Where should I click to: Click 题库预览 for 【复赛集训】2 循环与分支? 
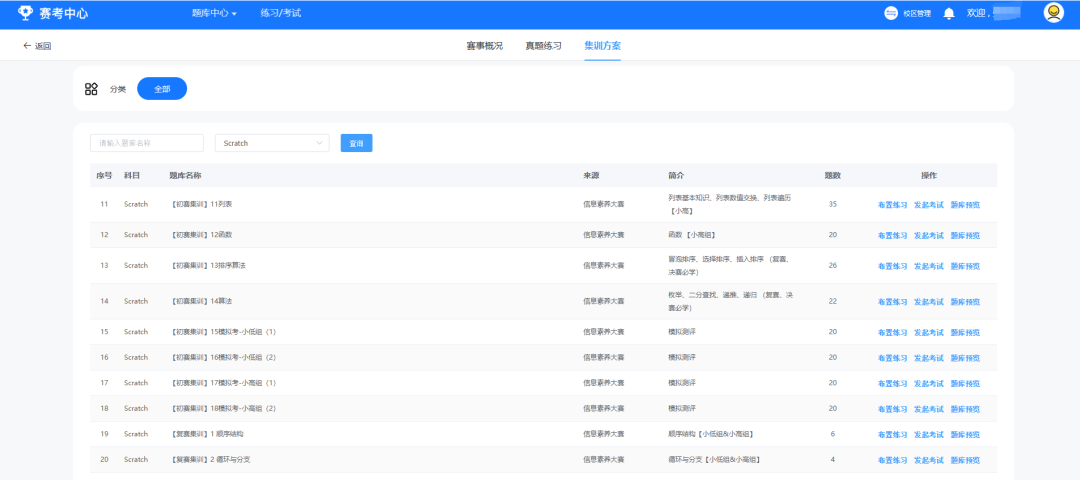965,460
